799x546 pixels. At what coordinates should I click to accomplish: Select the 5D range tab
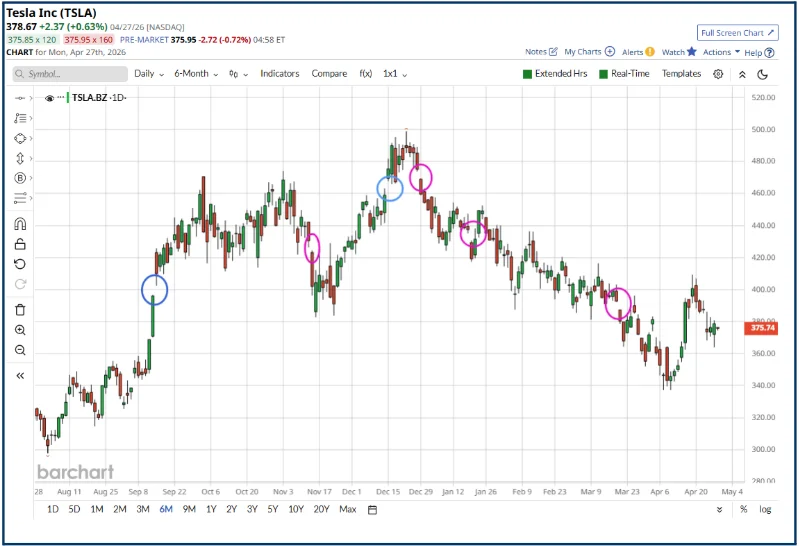pos(74,509)
